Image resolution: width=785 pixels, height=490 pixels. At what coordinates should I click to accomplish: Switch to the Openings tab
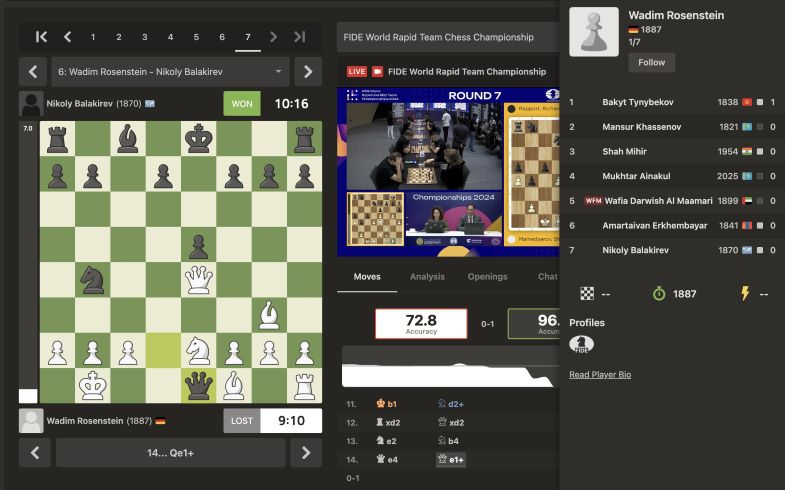point(487,277)
